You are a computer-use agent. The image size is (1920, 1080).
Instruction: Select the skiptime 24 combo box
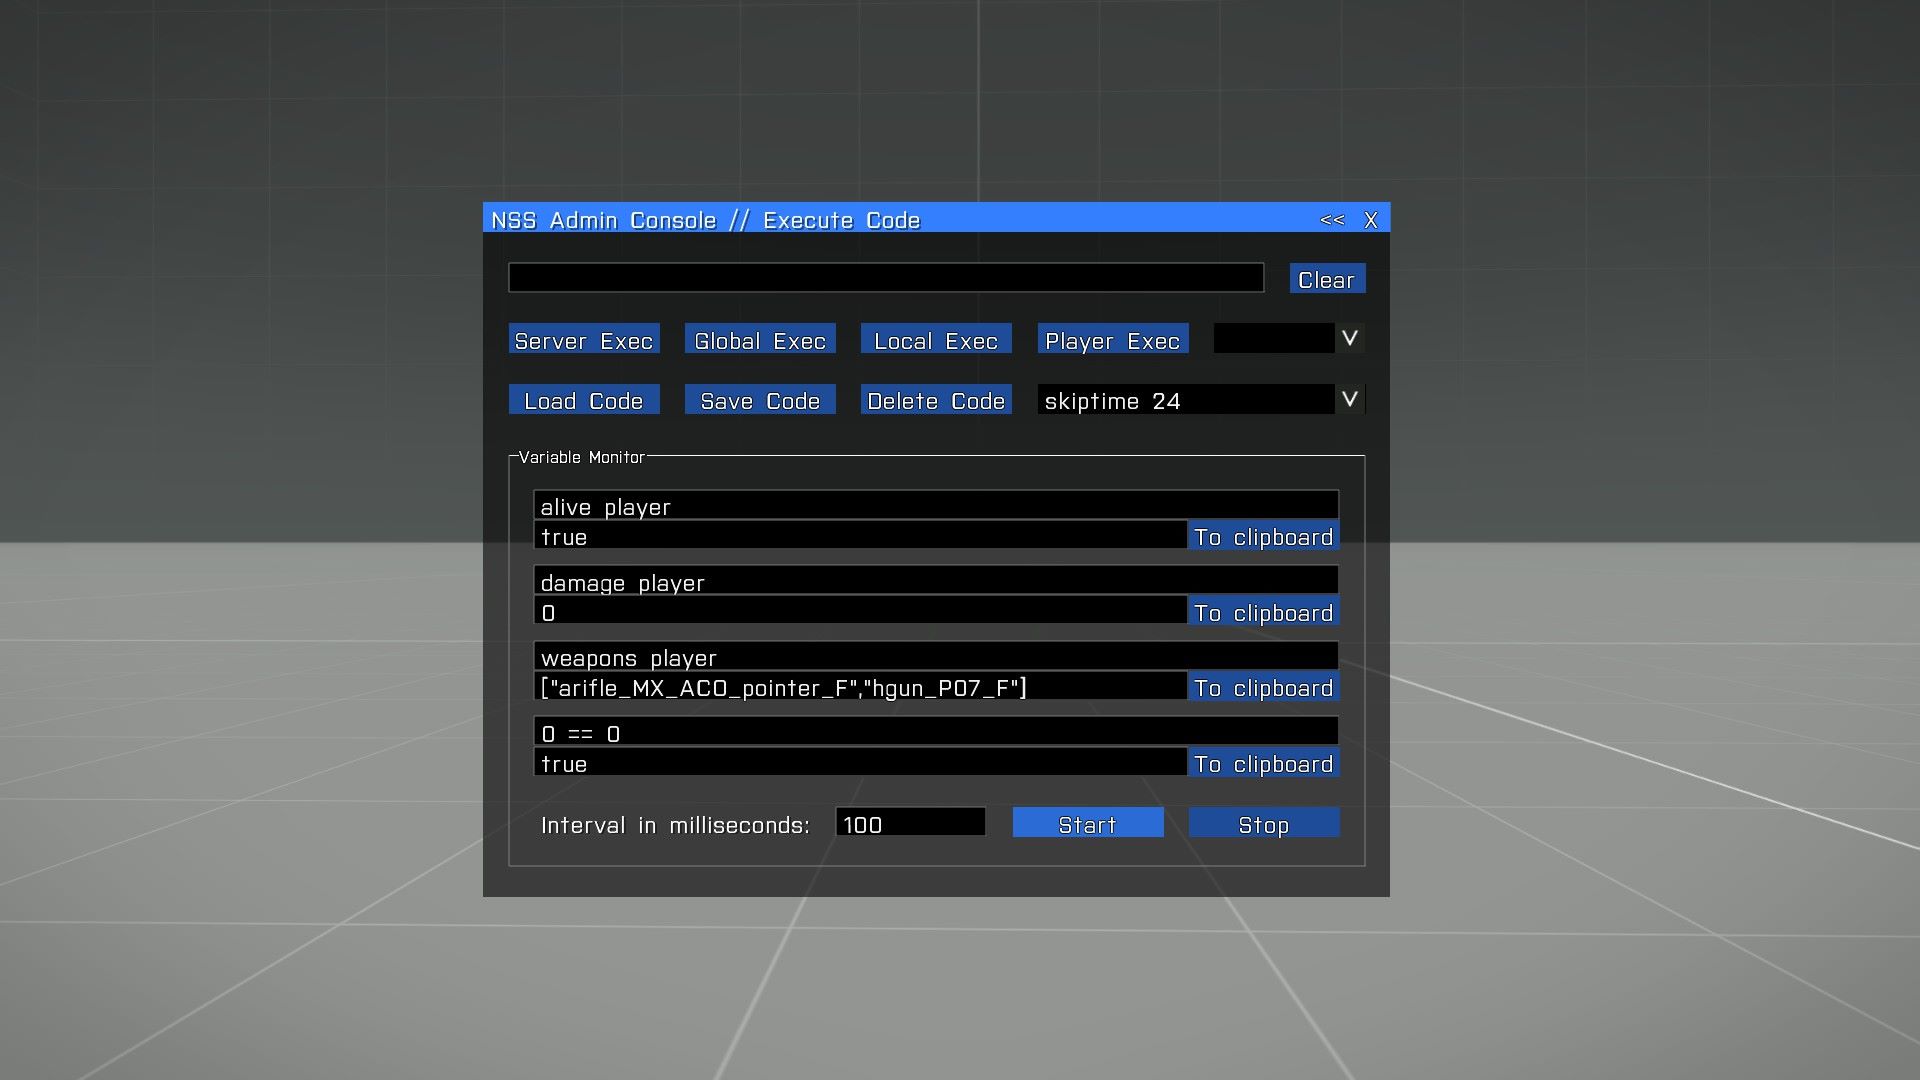click(x=1185, y=400)
